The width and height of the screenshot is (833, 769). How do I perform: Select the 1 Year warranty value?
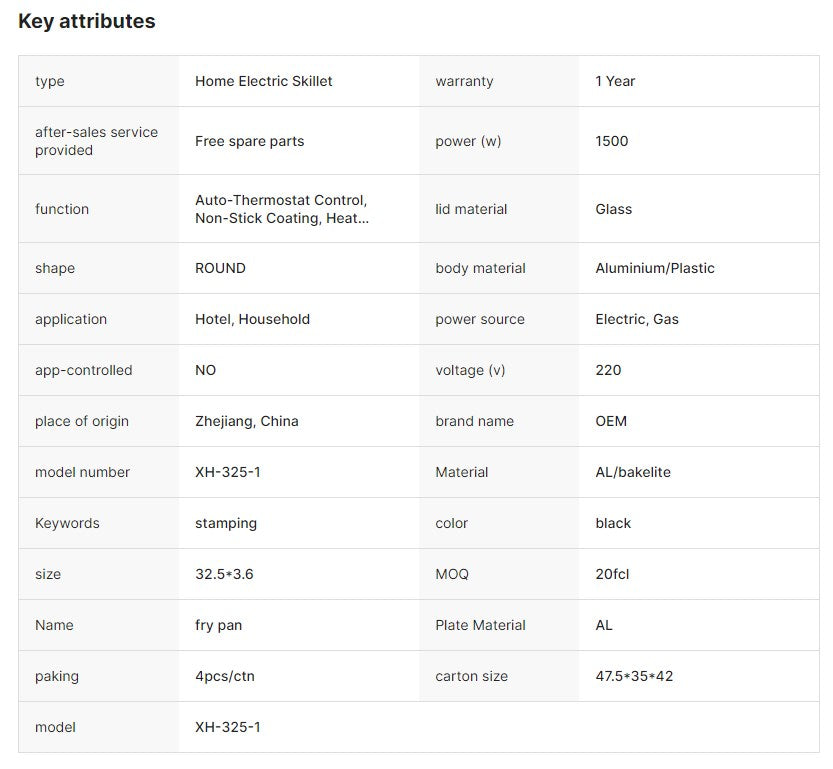[x=615, y=81]
